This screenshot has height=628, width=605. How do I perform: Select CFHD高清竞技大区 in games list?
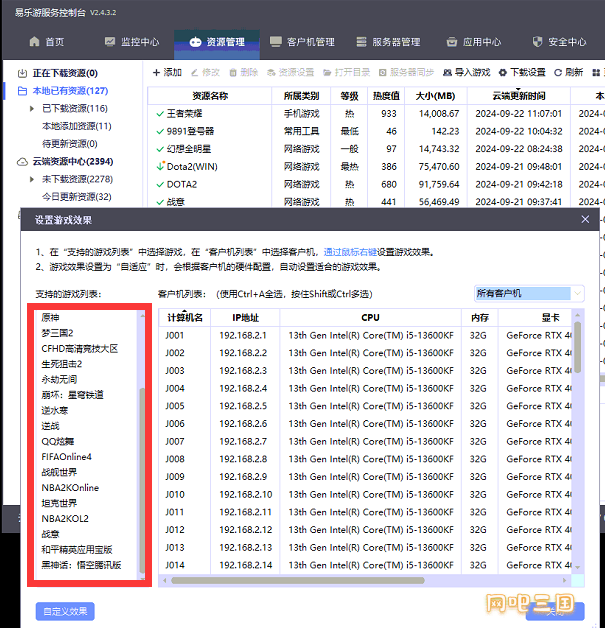(x=80, y=349)
